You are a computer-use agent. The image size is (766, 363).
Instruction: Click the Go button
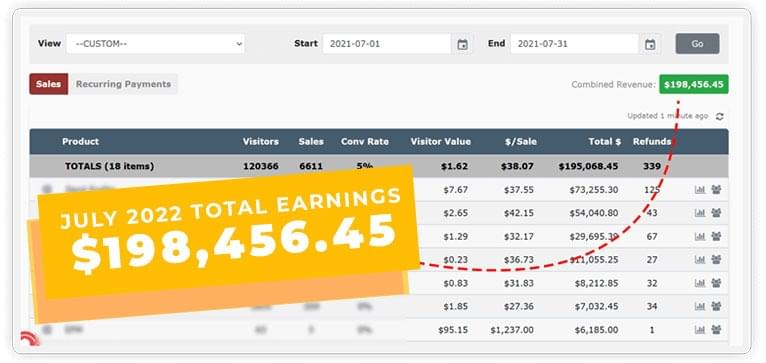pos(697,44)
